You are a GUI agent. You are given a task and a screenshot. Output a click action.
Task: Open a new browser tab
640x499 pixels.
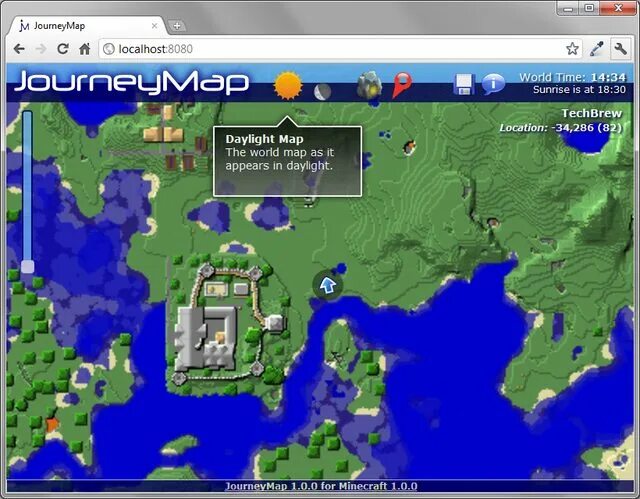click(177, 26)
